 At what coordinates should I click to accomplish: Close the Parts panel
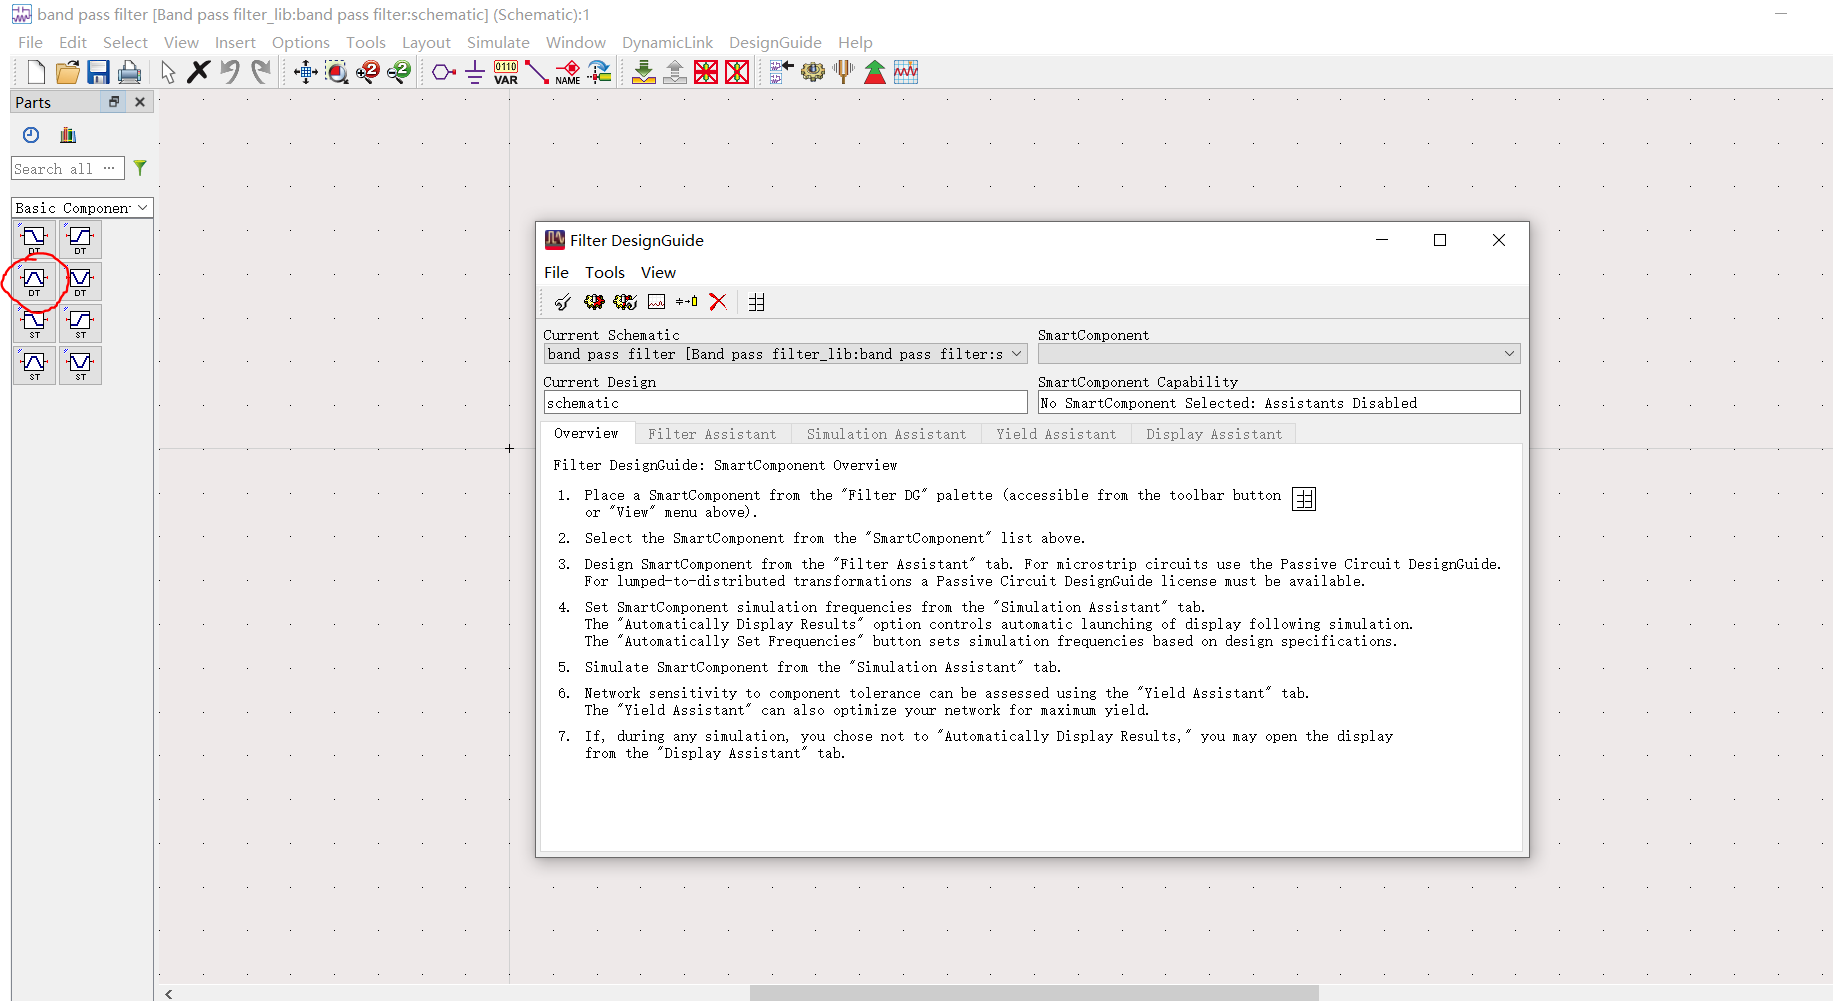(x=140, y=102)
